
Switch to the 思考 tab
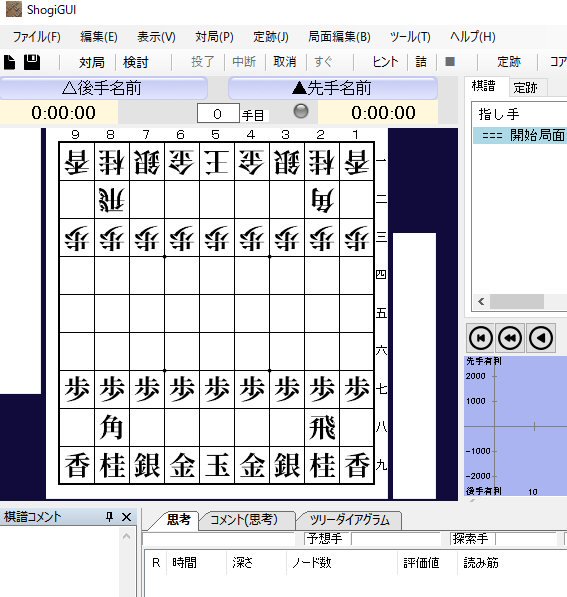(x=179, y=520)
